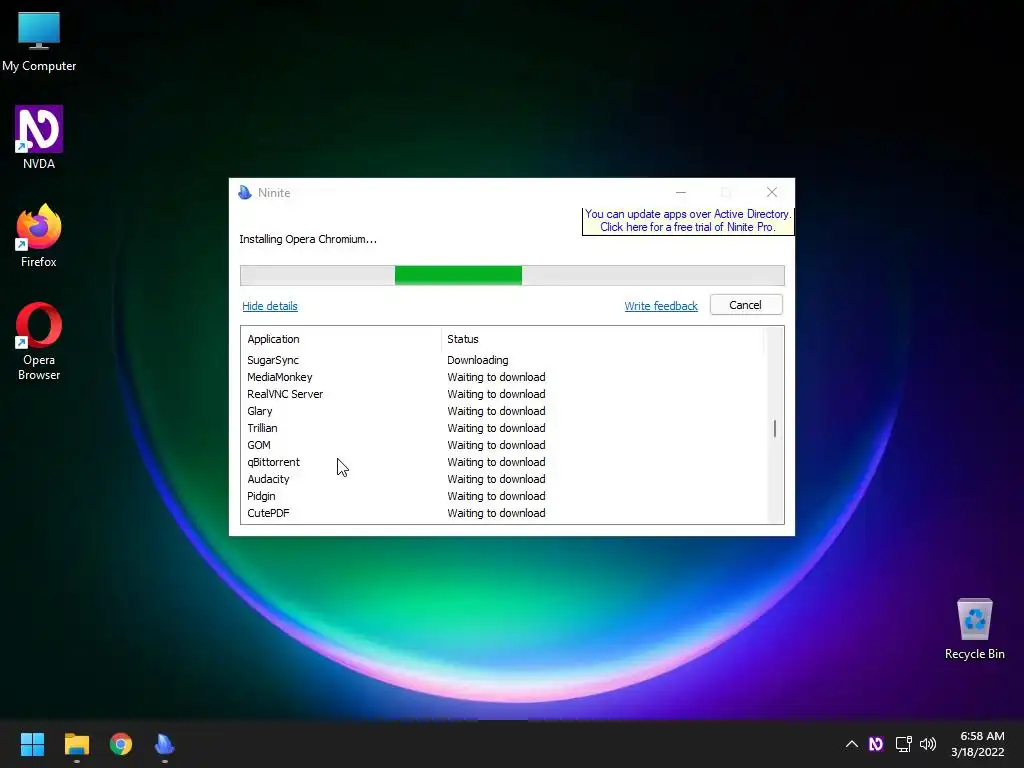Launch Google Chrome from the taskbar
This screenshot has width=1024, height=768.
click(121, 744)
